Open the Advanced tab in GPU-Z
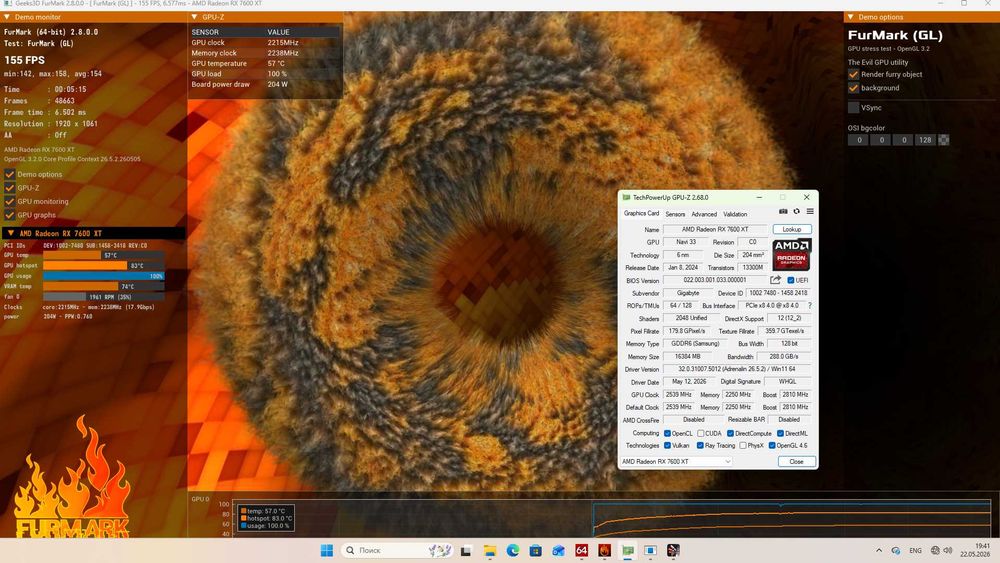Screen dimensions: 1000x563 (x=704, y=214)
